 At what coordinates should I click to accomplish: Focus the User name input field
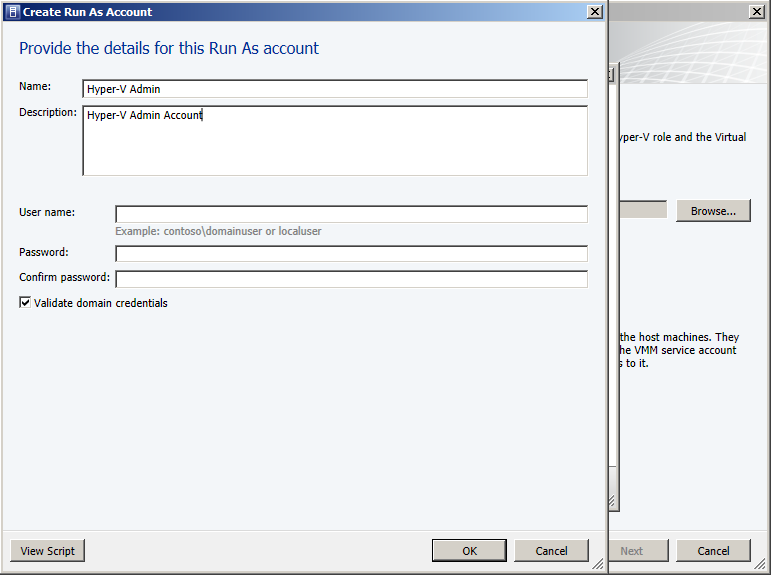click(351, 214)
